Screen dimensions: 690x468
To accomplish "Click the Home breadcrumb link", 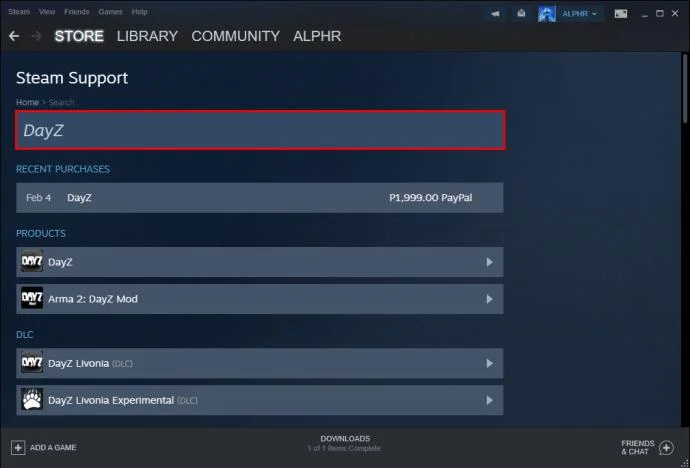I will (x=27, y=102).
